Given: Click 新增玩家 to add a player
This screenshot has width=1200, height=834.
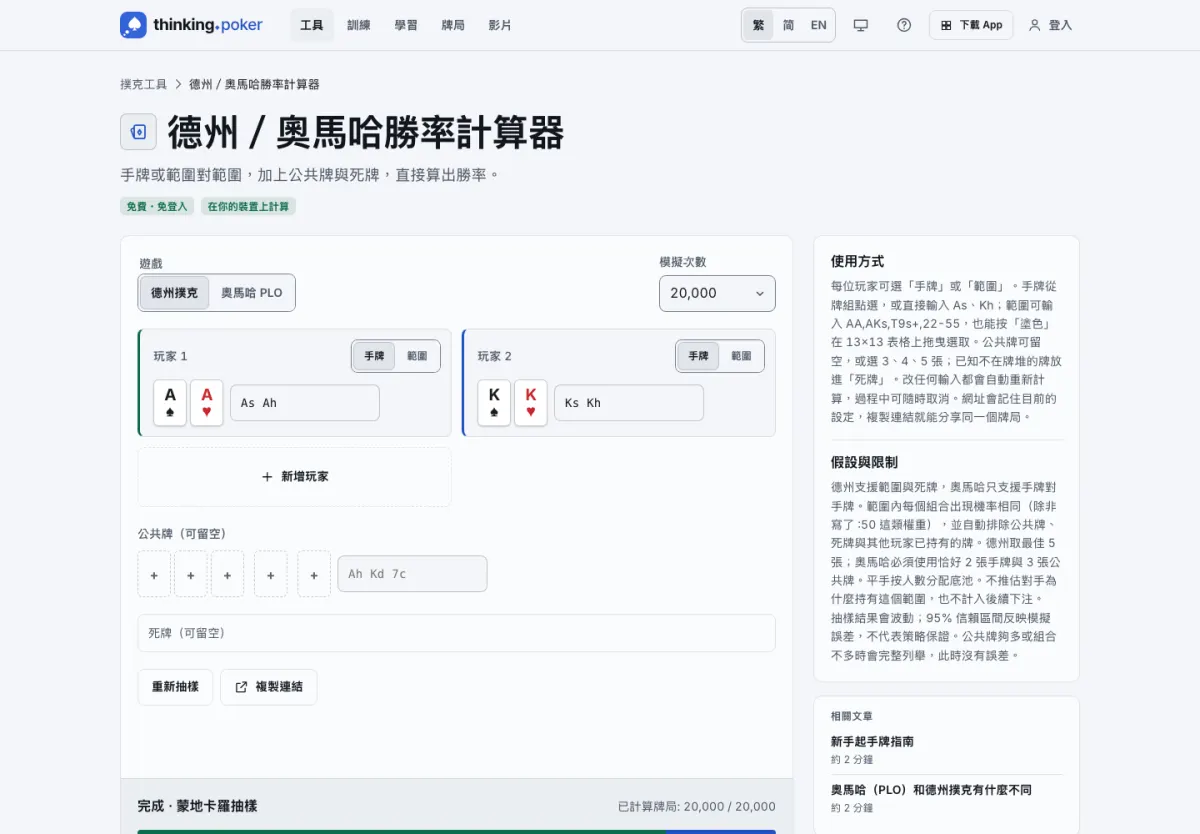Looking at the screenshot, I should [x=295, y=477].
